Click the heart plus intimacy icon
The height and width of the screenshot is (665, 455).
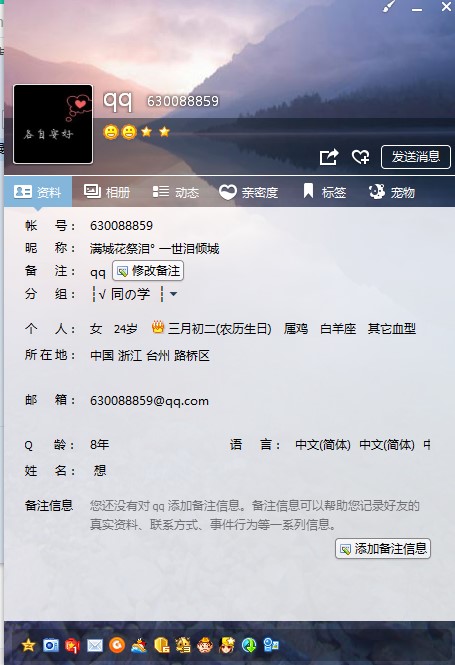(360, 157)
